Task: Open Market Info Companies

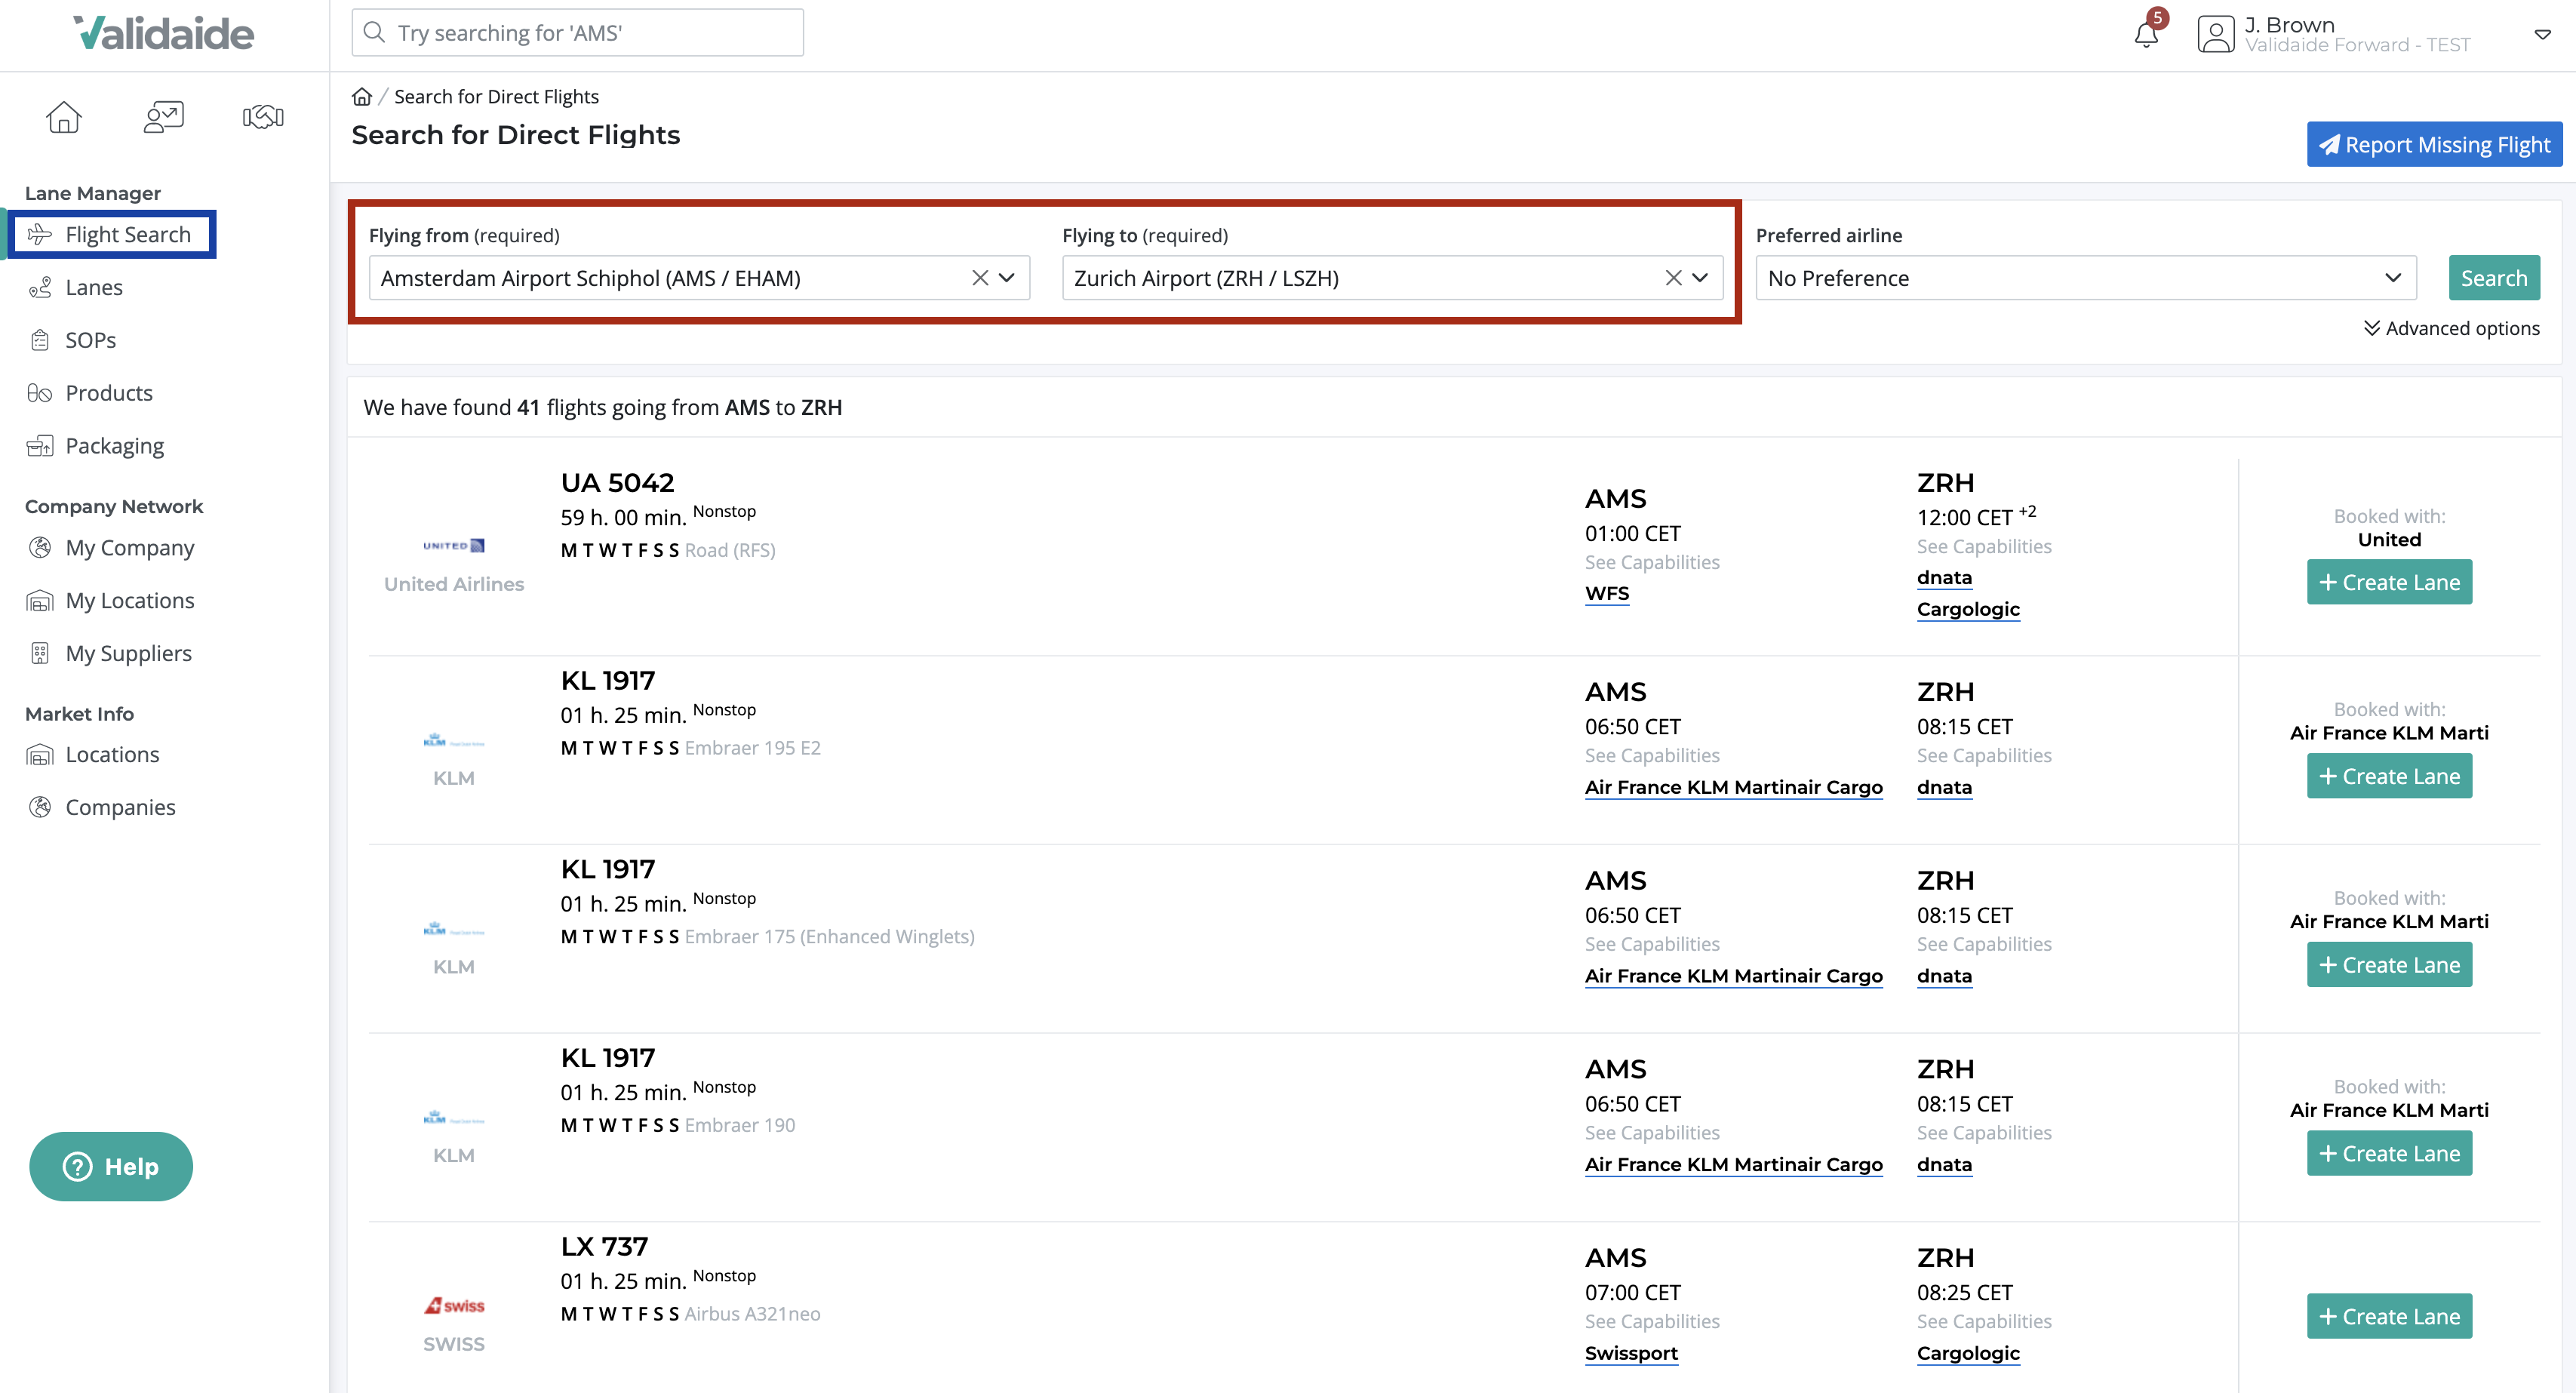Action: (120, 808)
